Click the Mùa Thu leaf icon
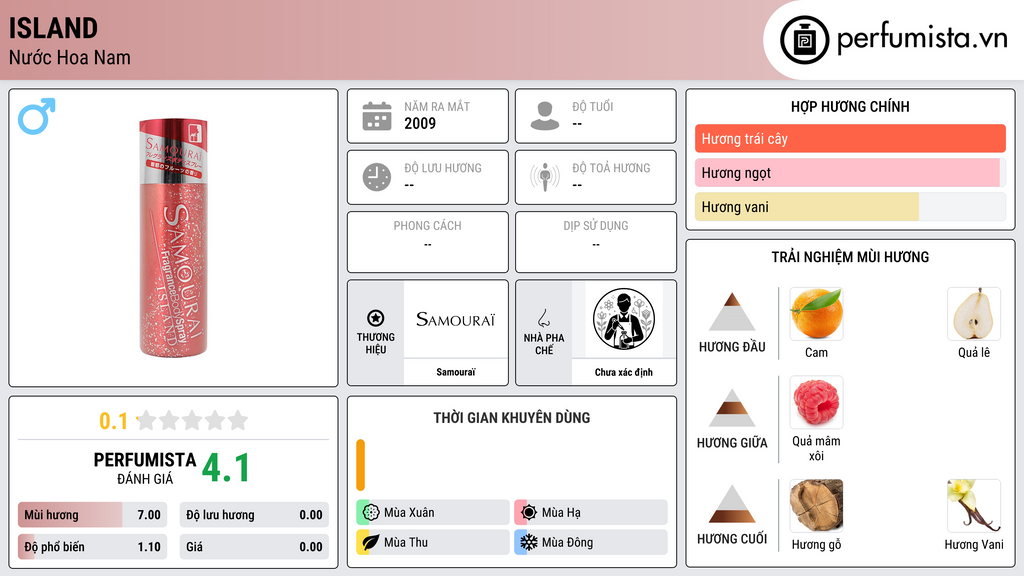Image resolution: width=1024 pixels, height=576 pixels. pos(371,542)
